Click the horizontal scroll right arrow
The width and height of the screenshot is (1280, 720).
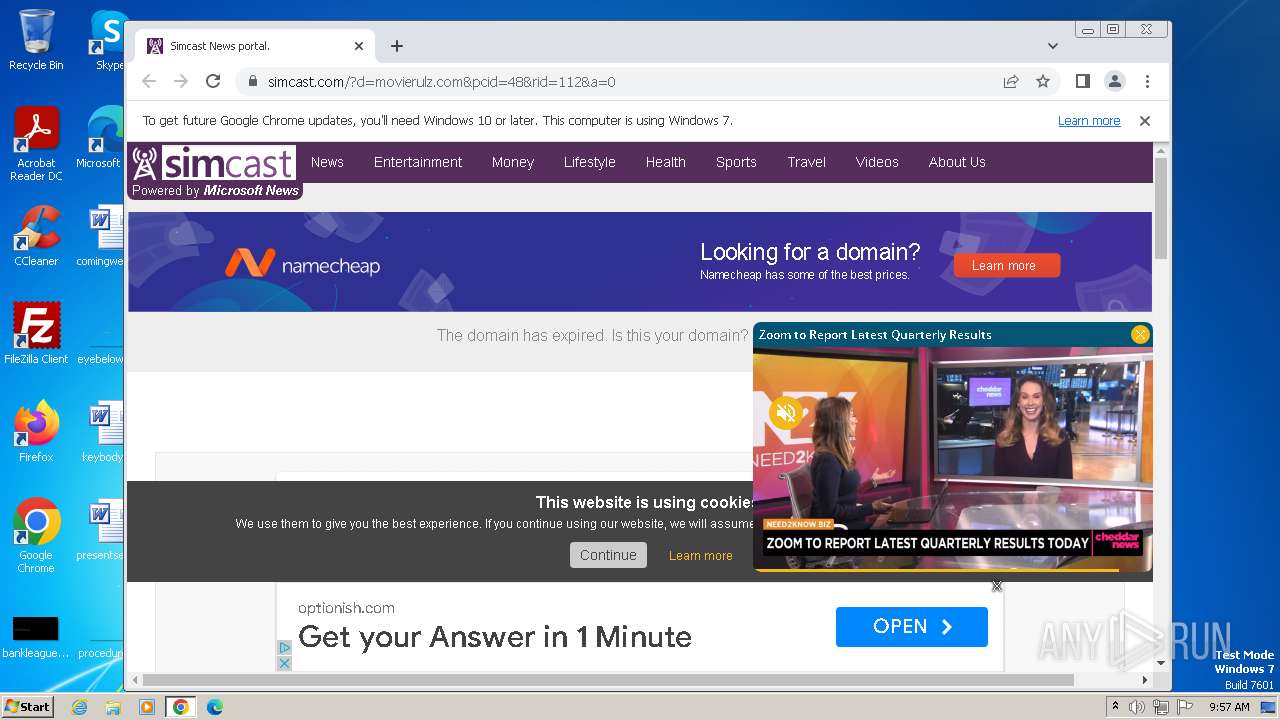click(1145, 680)
